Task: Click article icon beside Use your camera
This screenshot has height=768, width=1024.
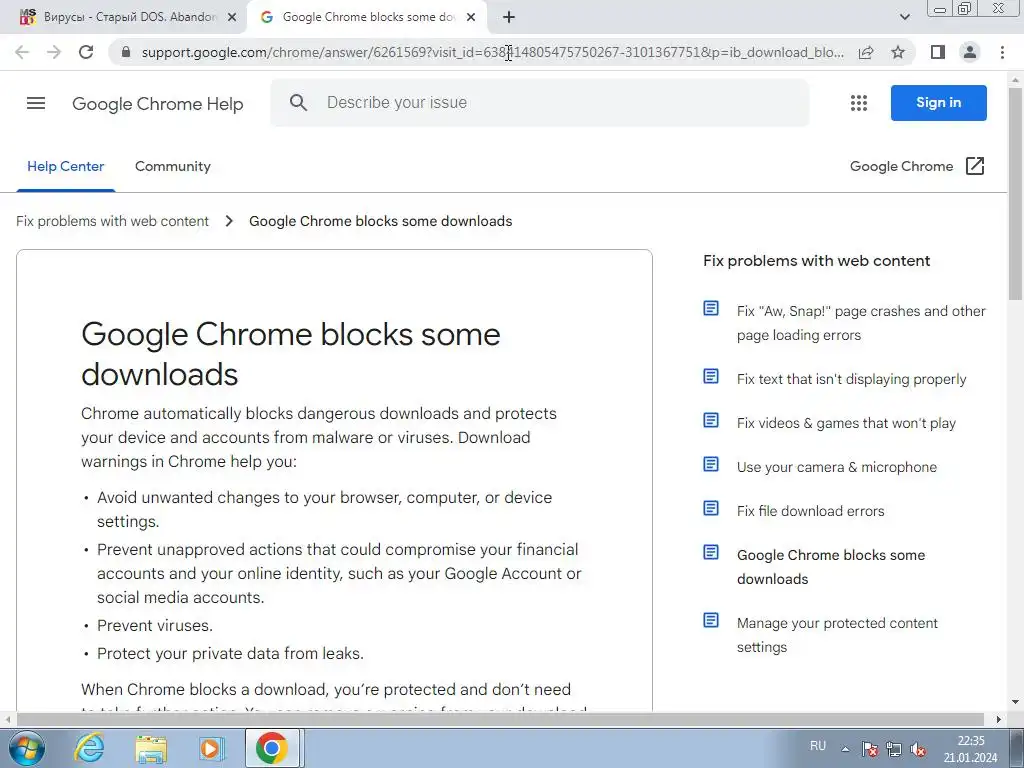Action: 711,464
